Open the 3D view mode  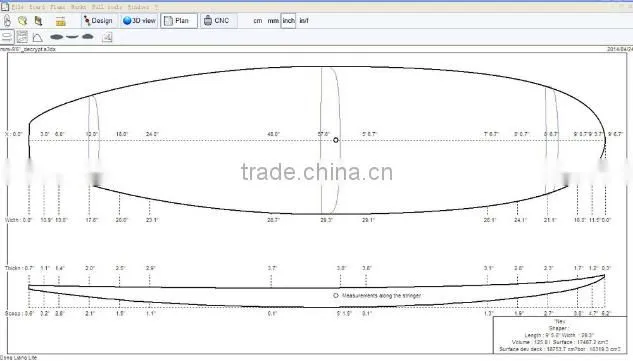(x=139, y=21)
